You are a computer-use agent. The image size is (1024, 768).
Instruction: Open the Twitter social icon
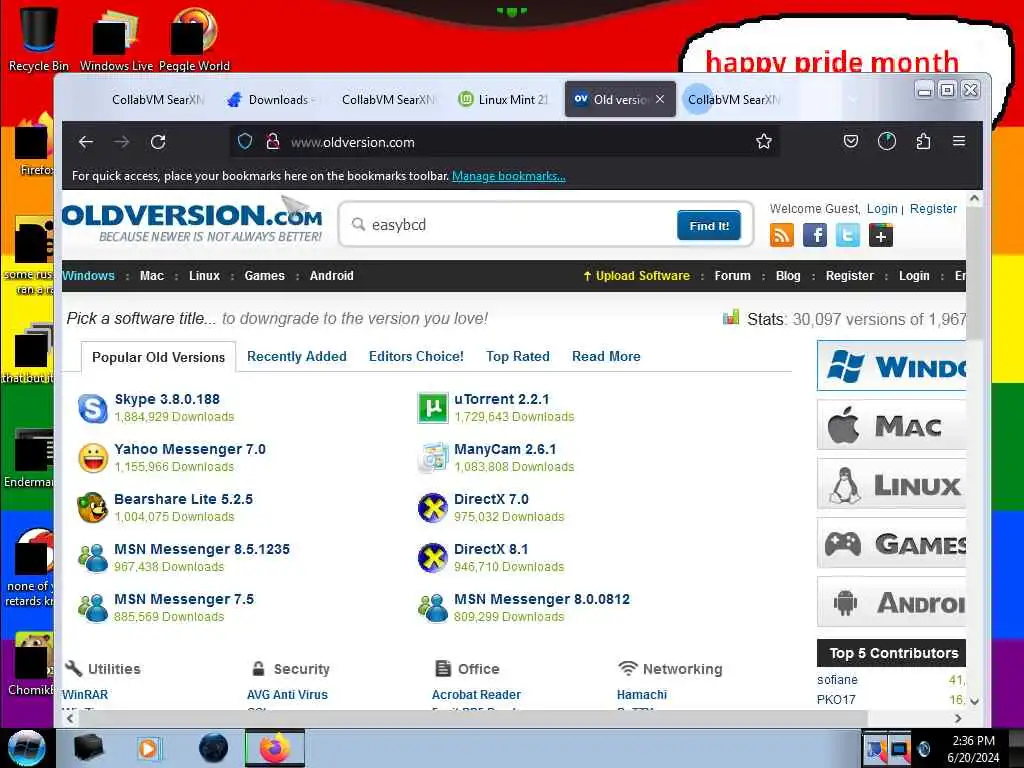pos(848,235)
